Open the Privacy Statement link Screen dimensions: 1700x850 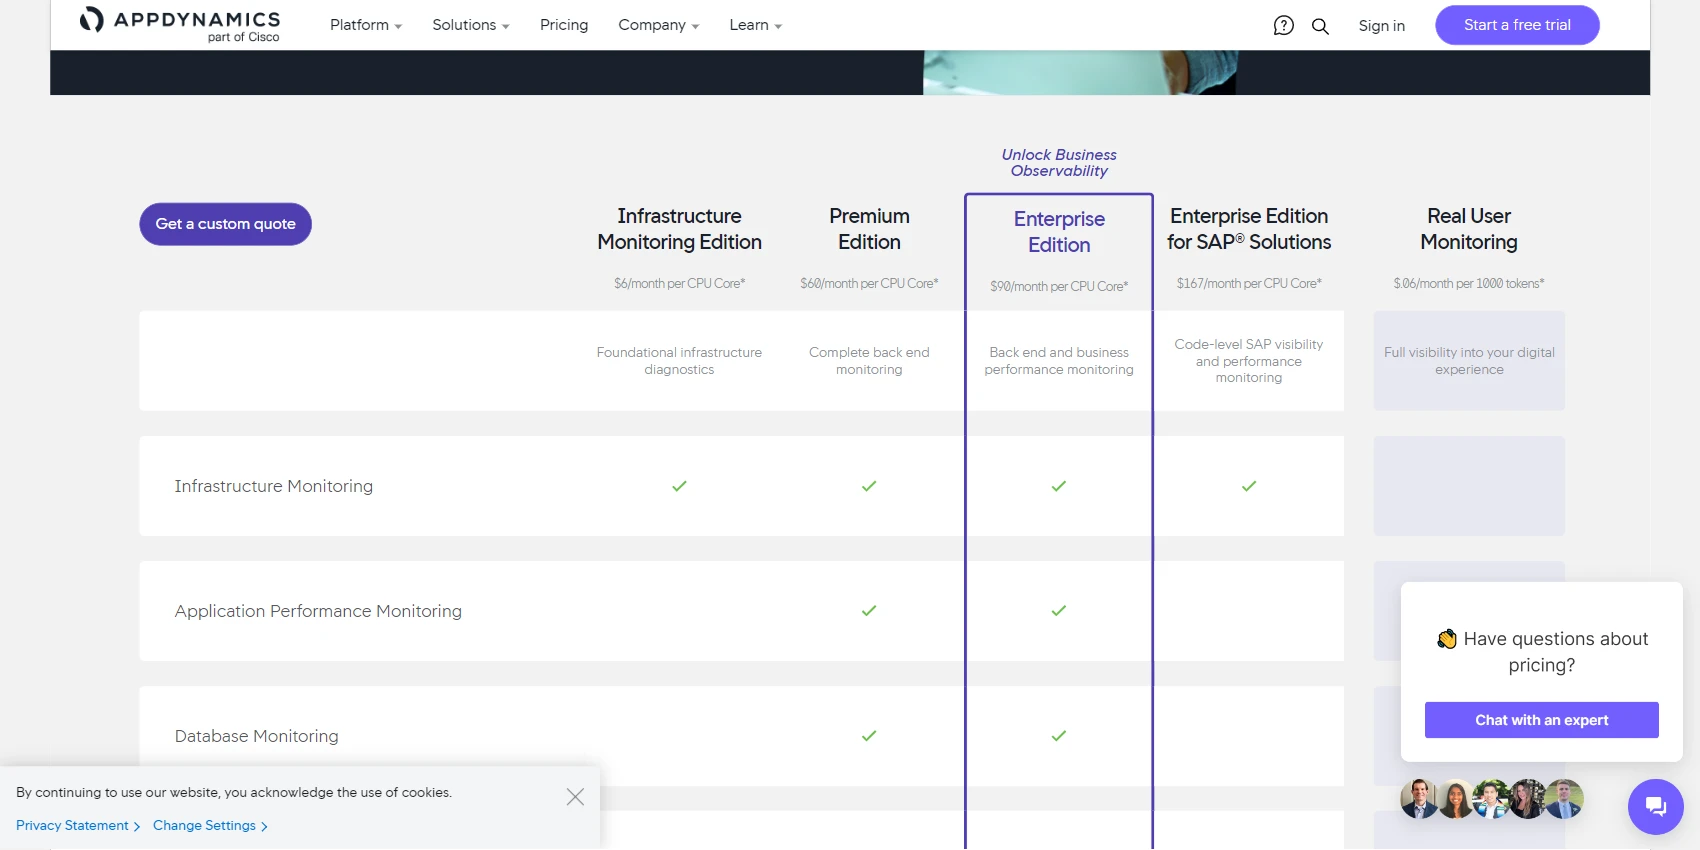(78, 826)
